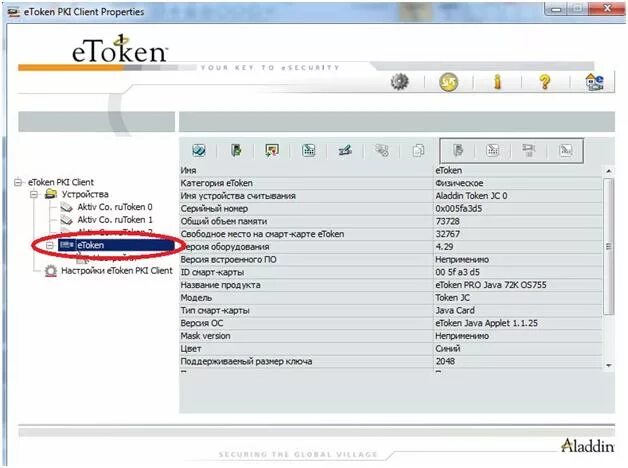
Task: Click the red and yellow screen toolbar icon
Action: pos(272,151)
